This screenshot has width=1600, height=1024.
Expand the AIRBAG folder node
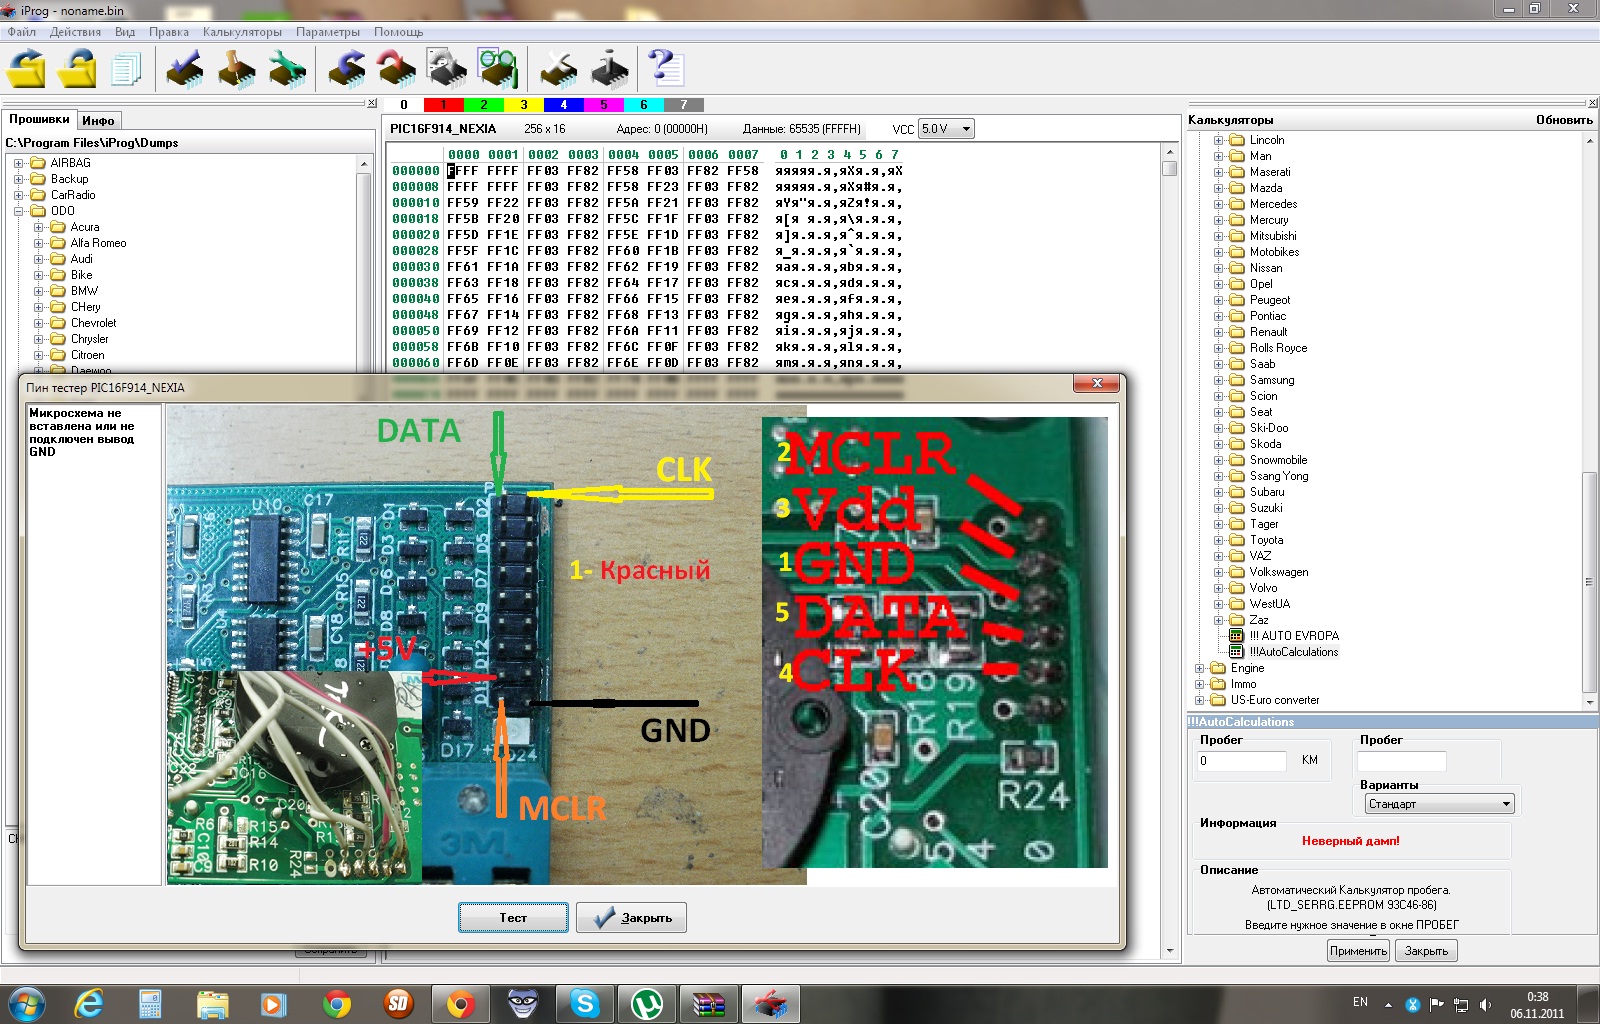18,163
